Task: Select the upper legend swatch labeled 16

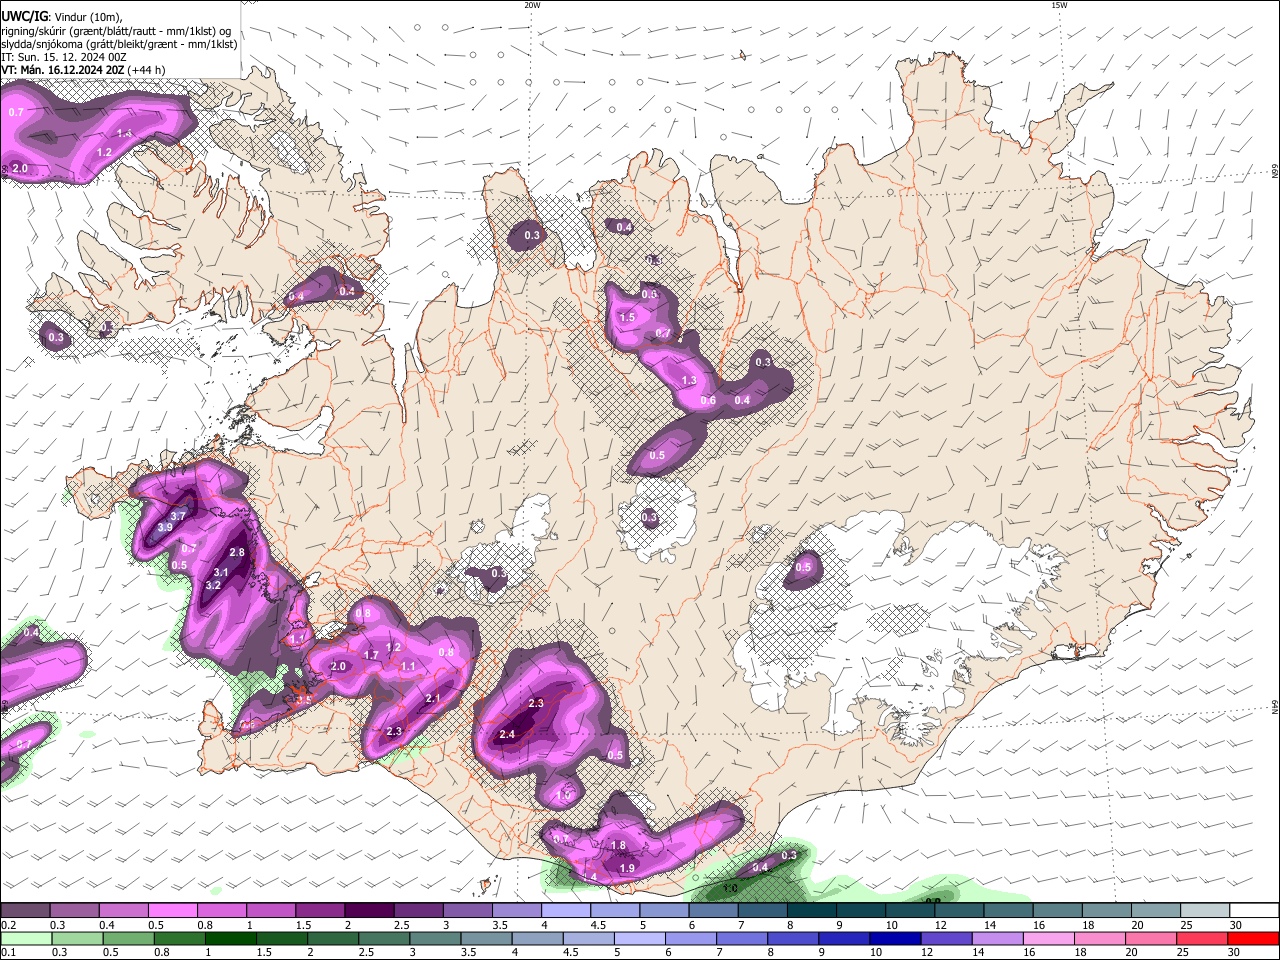Action: tap(1057, 911)
